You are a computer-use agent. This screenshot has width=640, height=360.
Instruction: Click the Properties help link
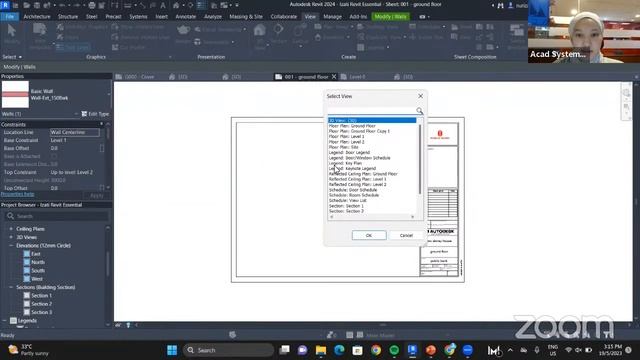click(x=18, y=194)
